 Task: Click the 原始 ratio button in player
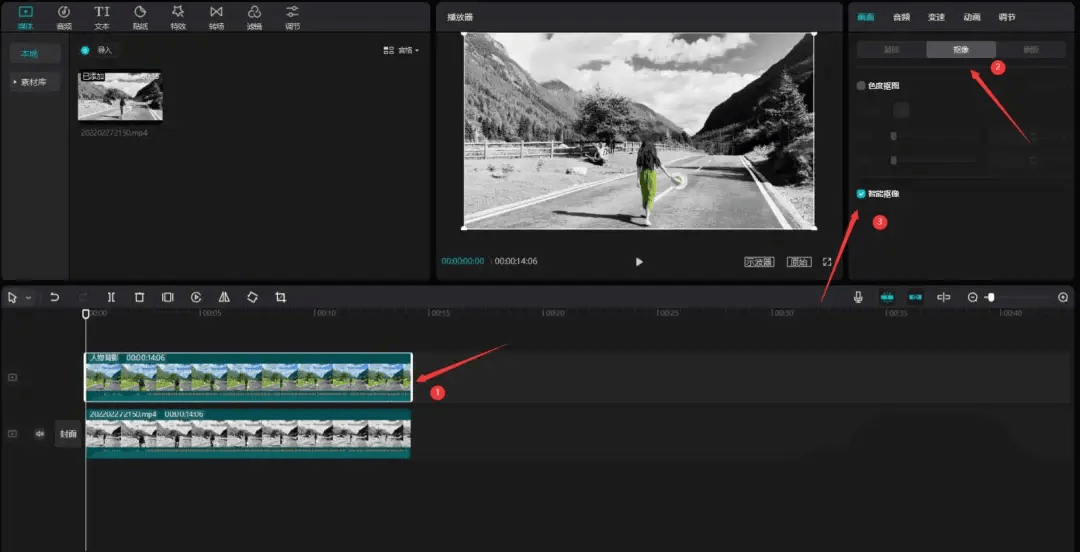[x=799, y=262]
